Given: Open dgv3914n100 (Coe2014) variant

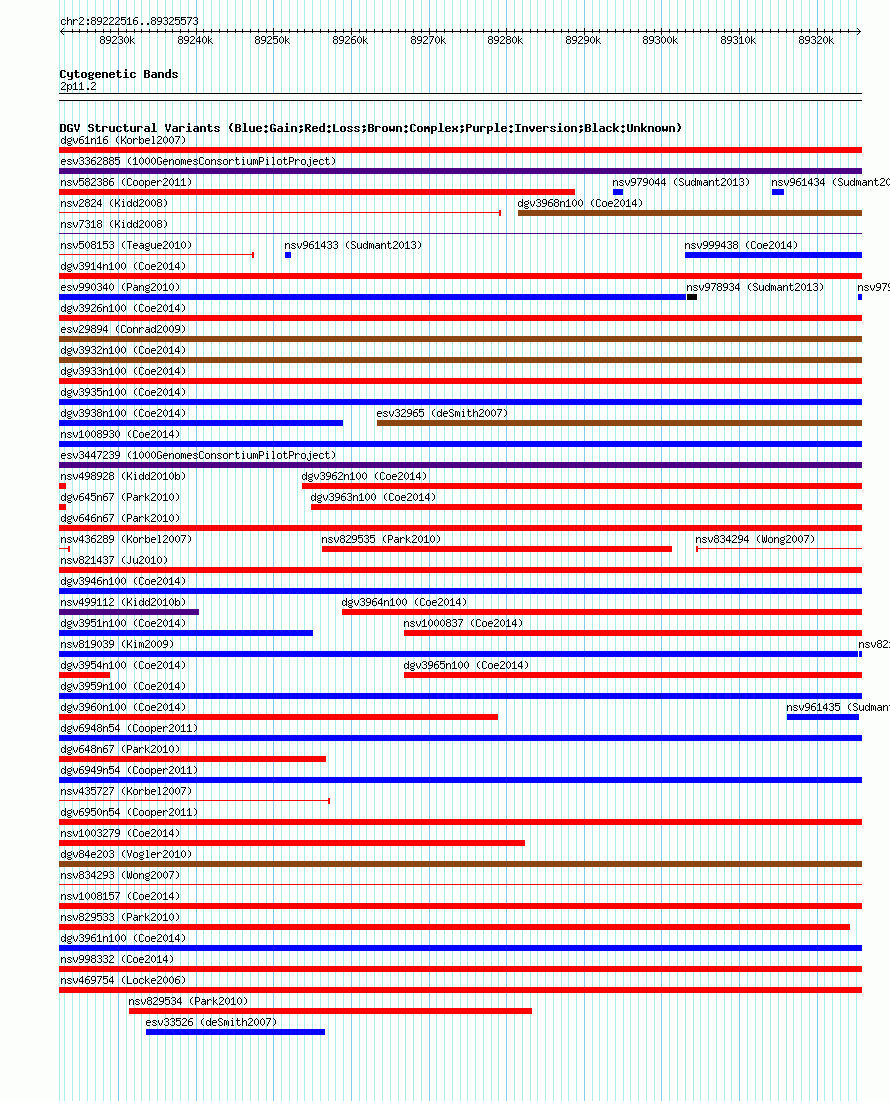Looking at the screenshot, I should pyautogui.click(x=124, y=267).
